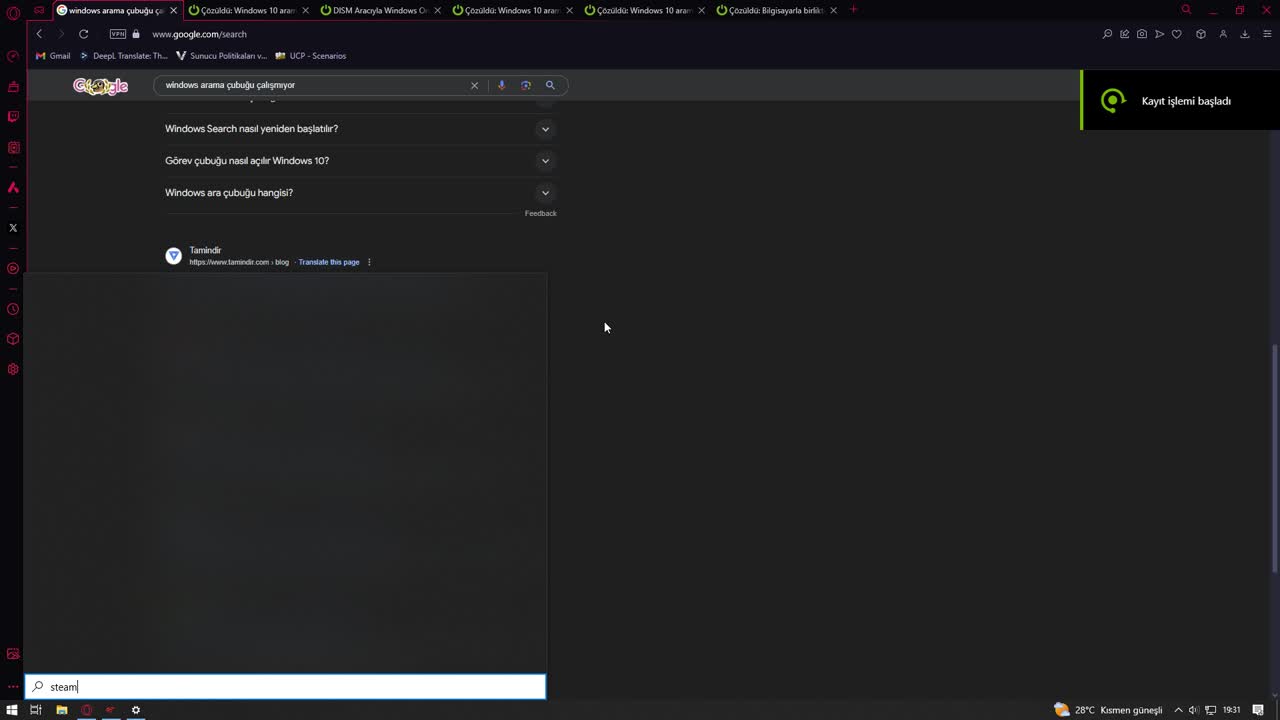Image resolution: width=1280 pixels, height=720 pixels.
Task: Open the 'Translate this page' link
Action: click(328, 262)
